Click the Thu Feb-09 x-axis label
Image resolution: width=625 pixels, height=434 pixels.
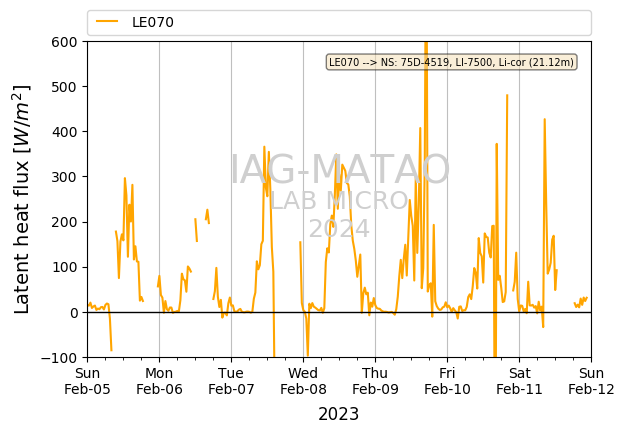click(375, 381)
